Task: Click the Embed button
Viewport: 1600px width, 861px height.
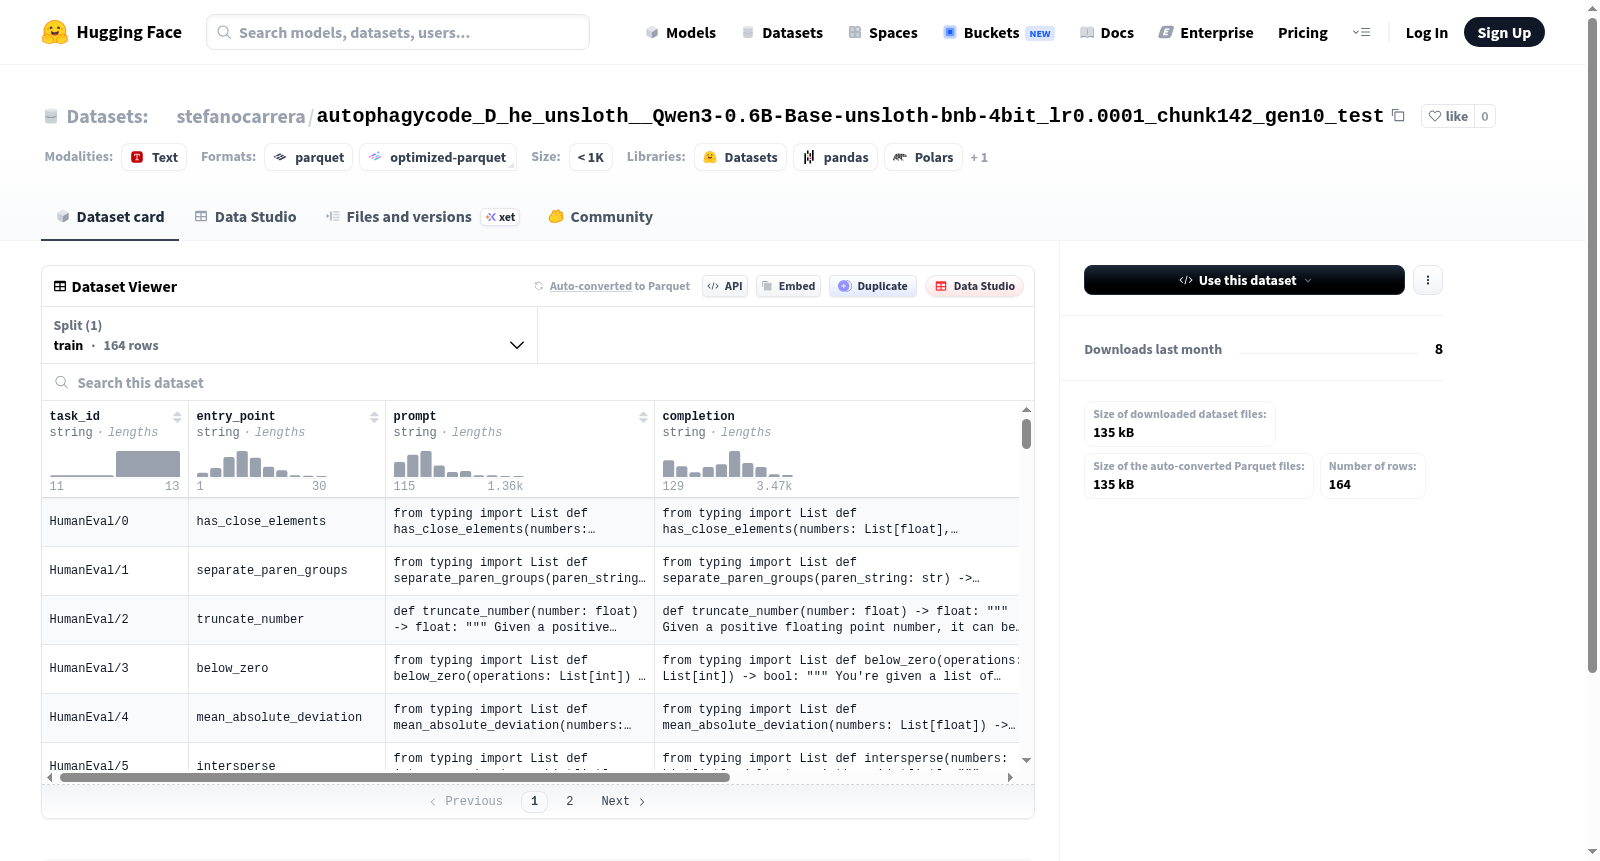Action: pos(788,286)
